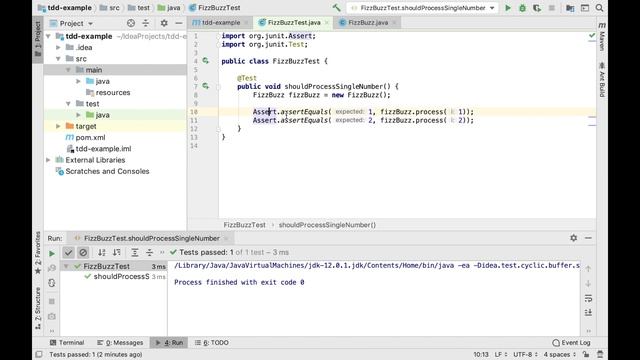Viewport: 640px width, 360px height.
Task: Toggle show passed tests checkmark button
Action: [68, 253]
